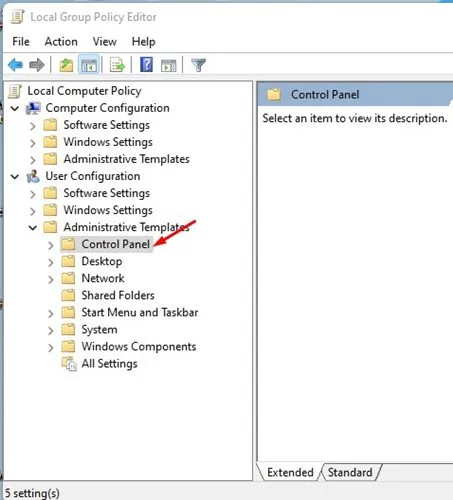
Task: Open the Action menu
Action: pos(61,42)
